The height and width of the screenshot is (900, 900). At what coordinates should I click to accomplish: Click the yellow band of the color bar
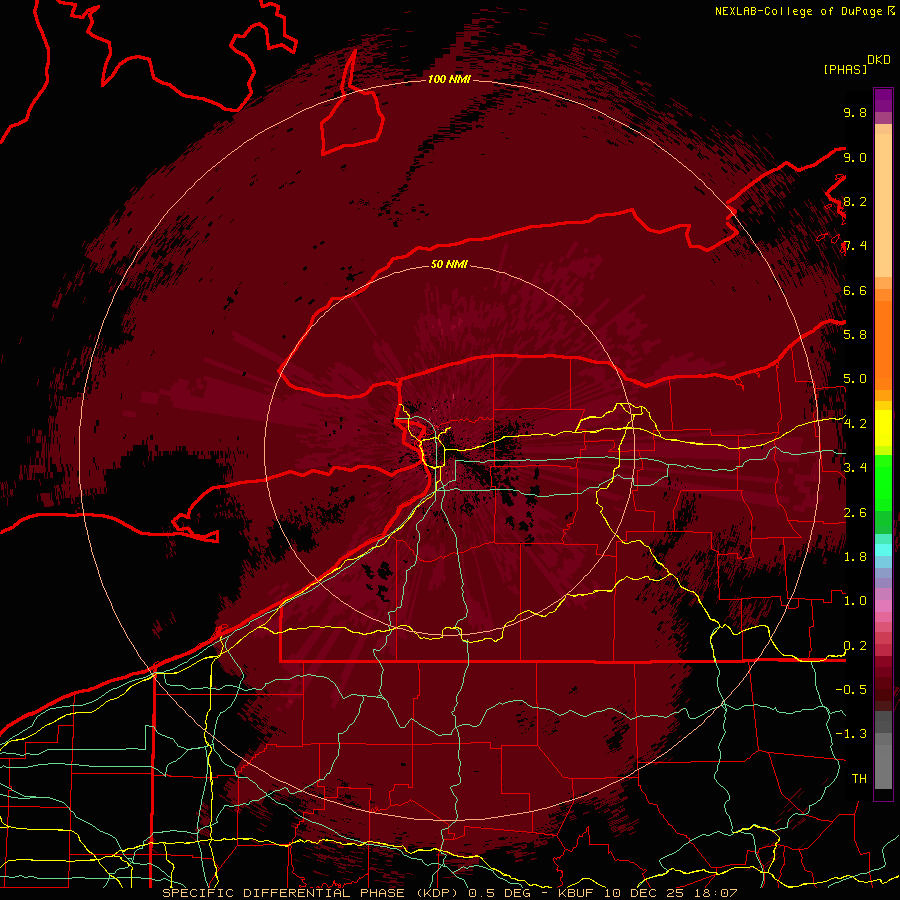pyautogui.click(x=883, y=428)
